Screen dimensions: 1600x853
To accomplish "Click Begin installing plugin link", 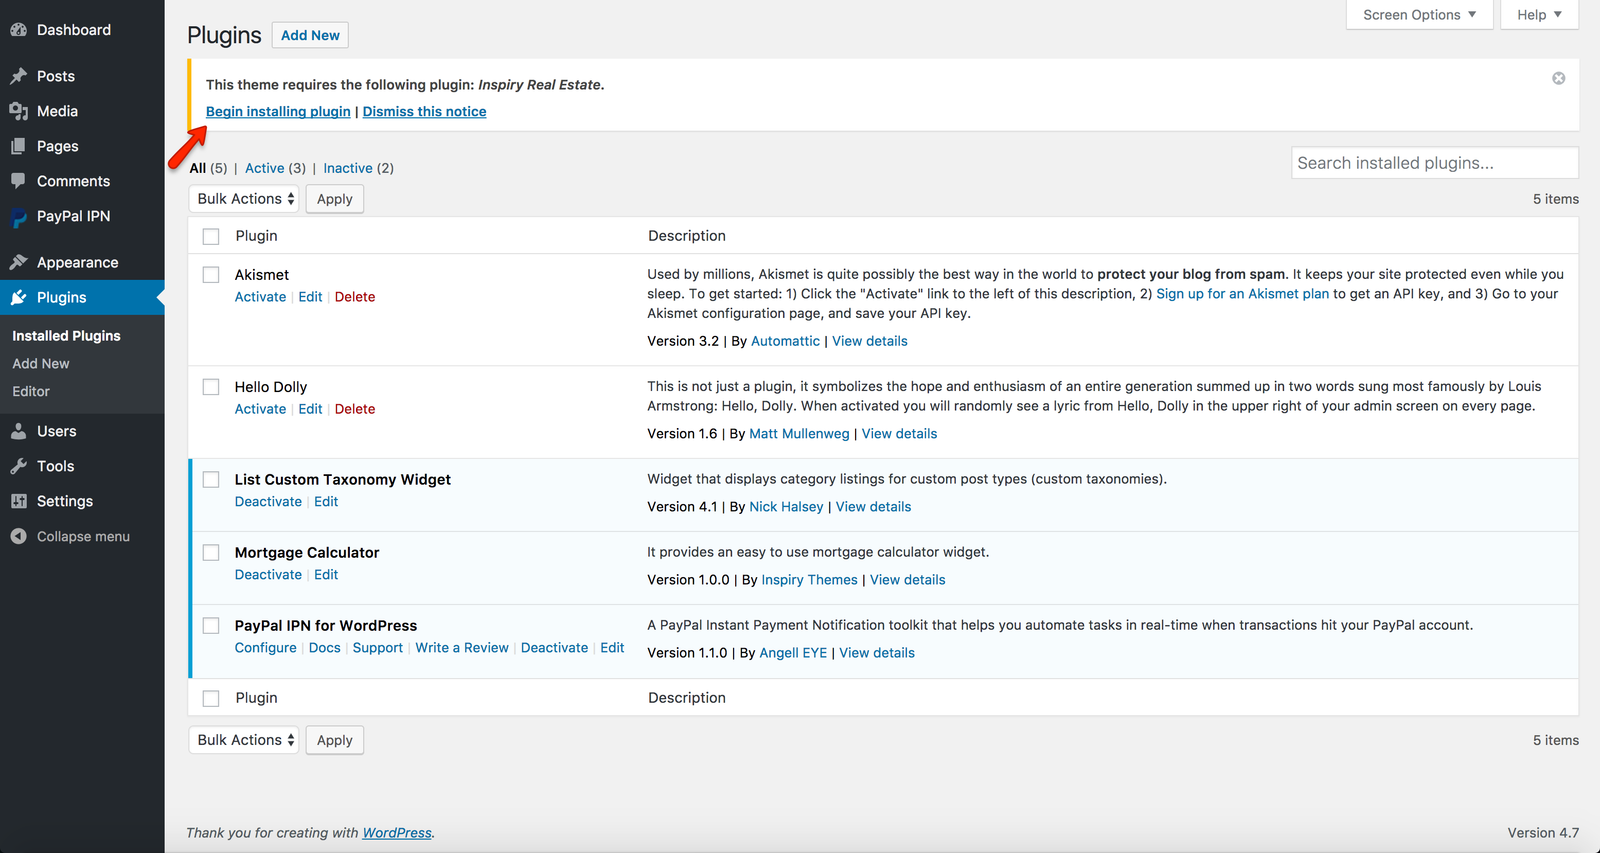I will 278,112.
